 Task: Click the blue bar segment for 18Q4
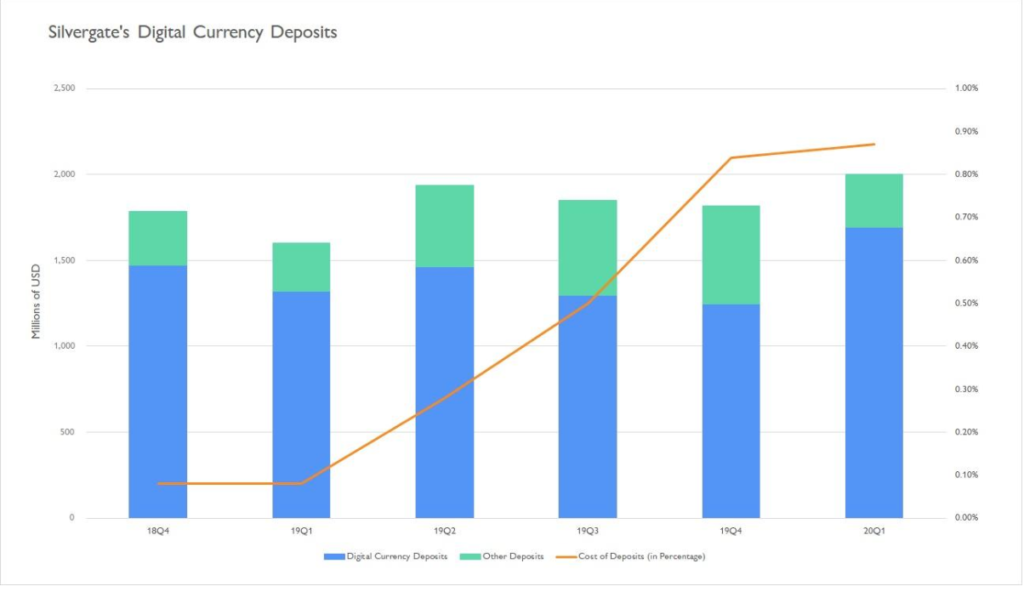[x=158, y=392]
